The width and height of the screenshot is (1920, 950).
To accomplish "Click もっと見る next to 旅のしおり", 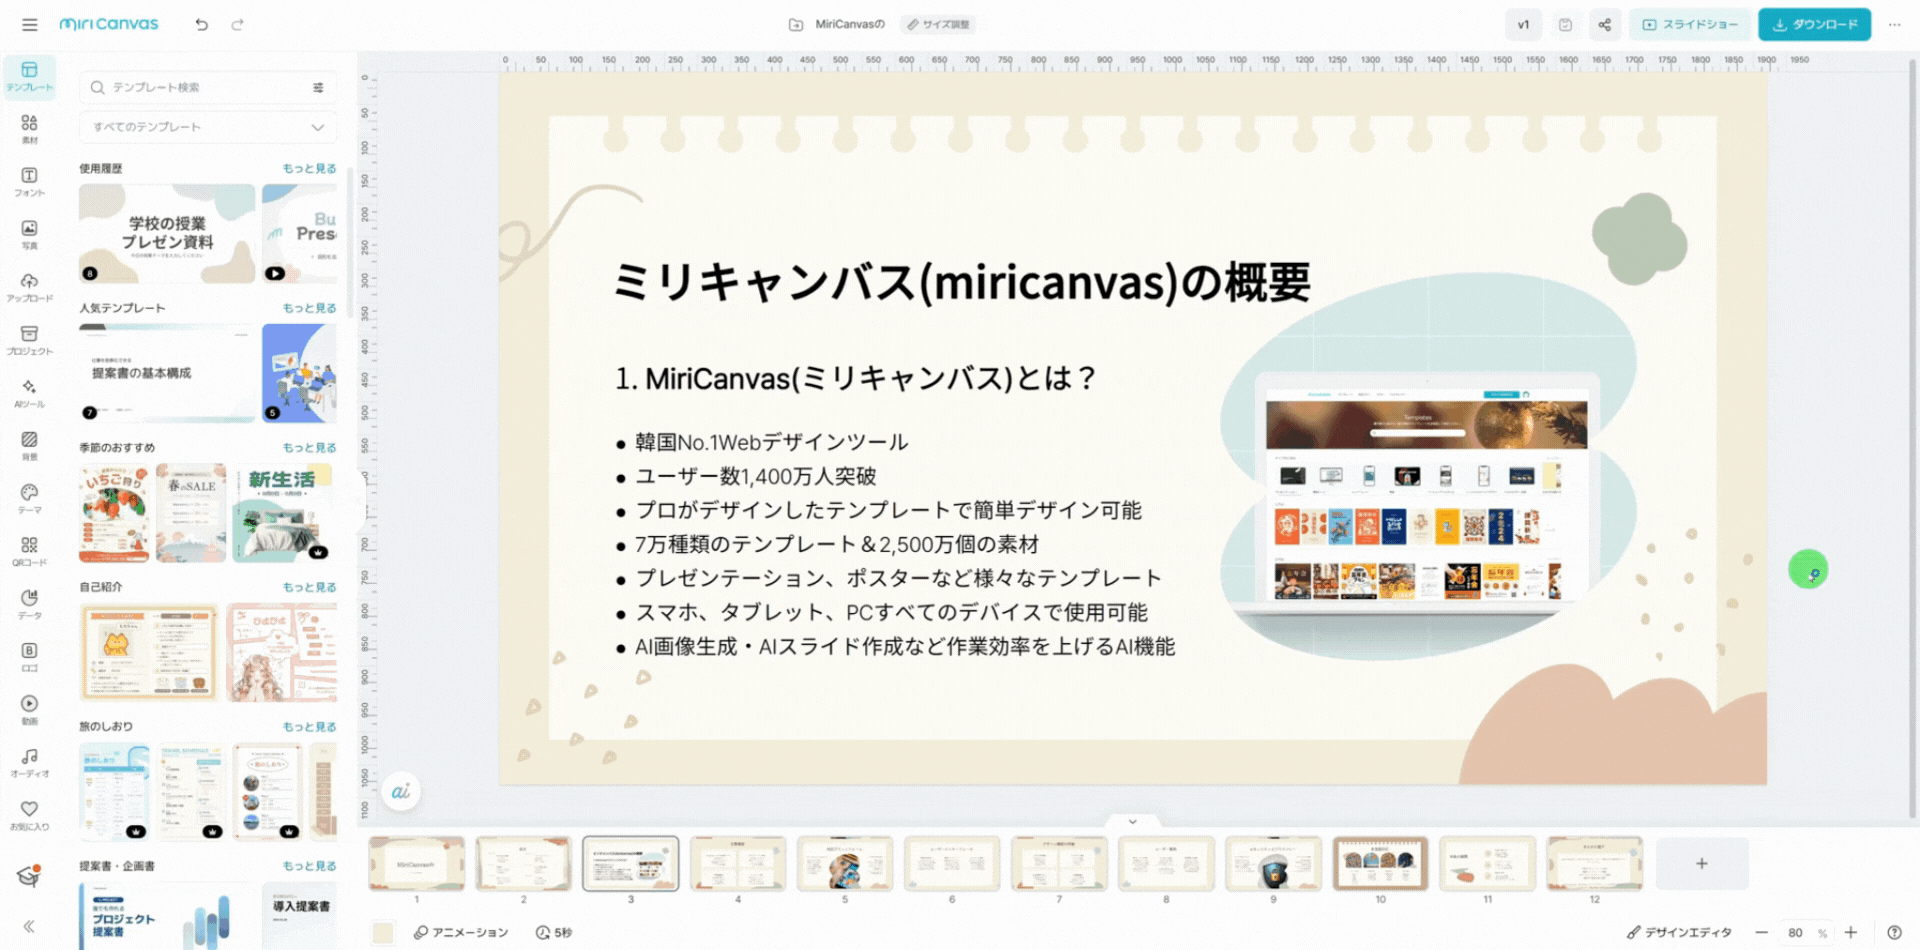I will [x=309, y=726].
